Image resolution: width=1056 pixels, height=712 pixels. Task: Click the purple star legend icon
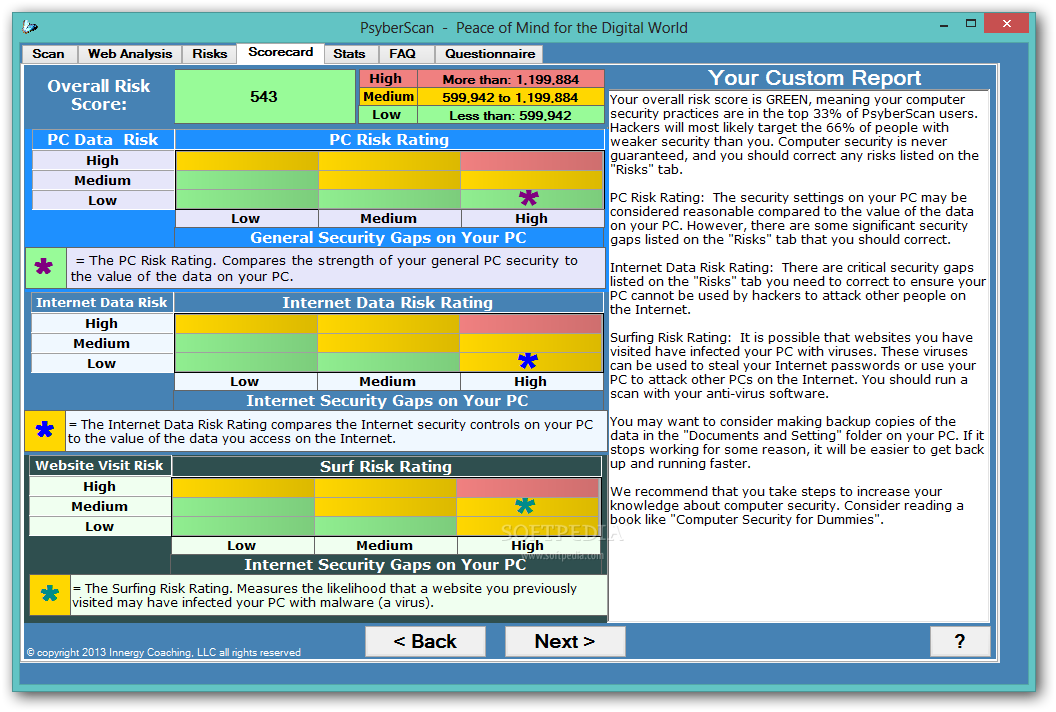pyautogui.click(x=44, y=267)
